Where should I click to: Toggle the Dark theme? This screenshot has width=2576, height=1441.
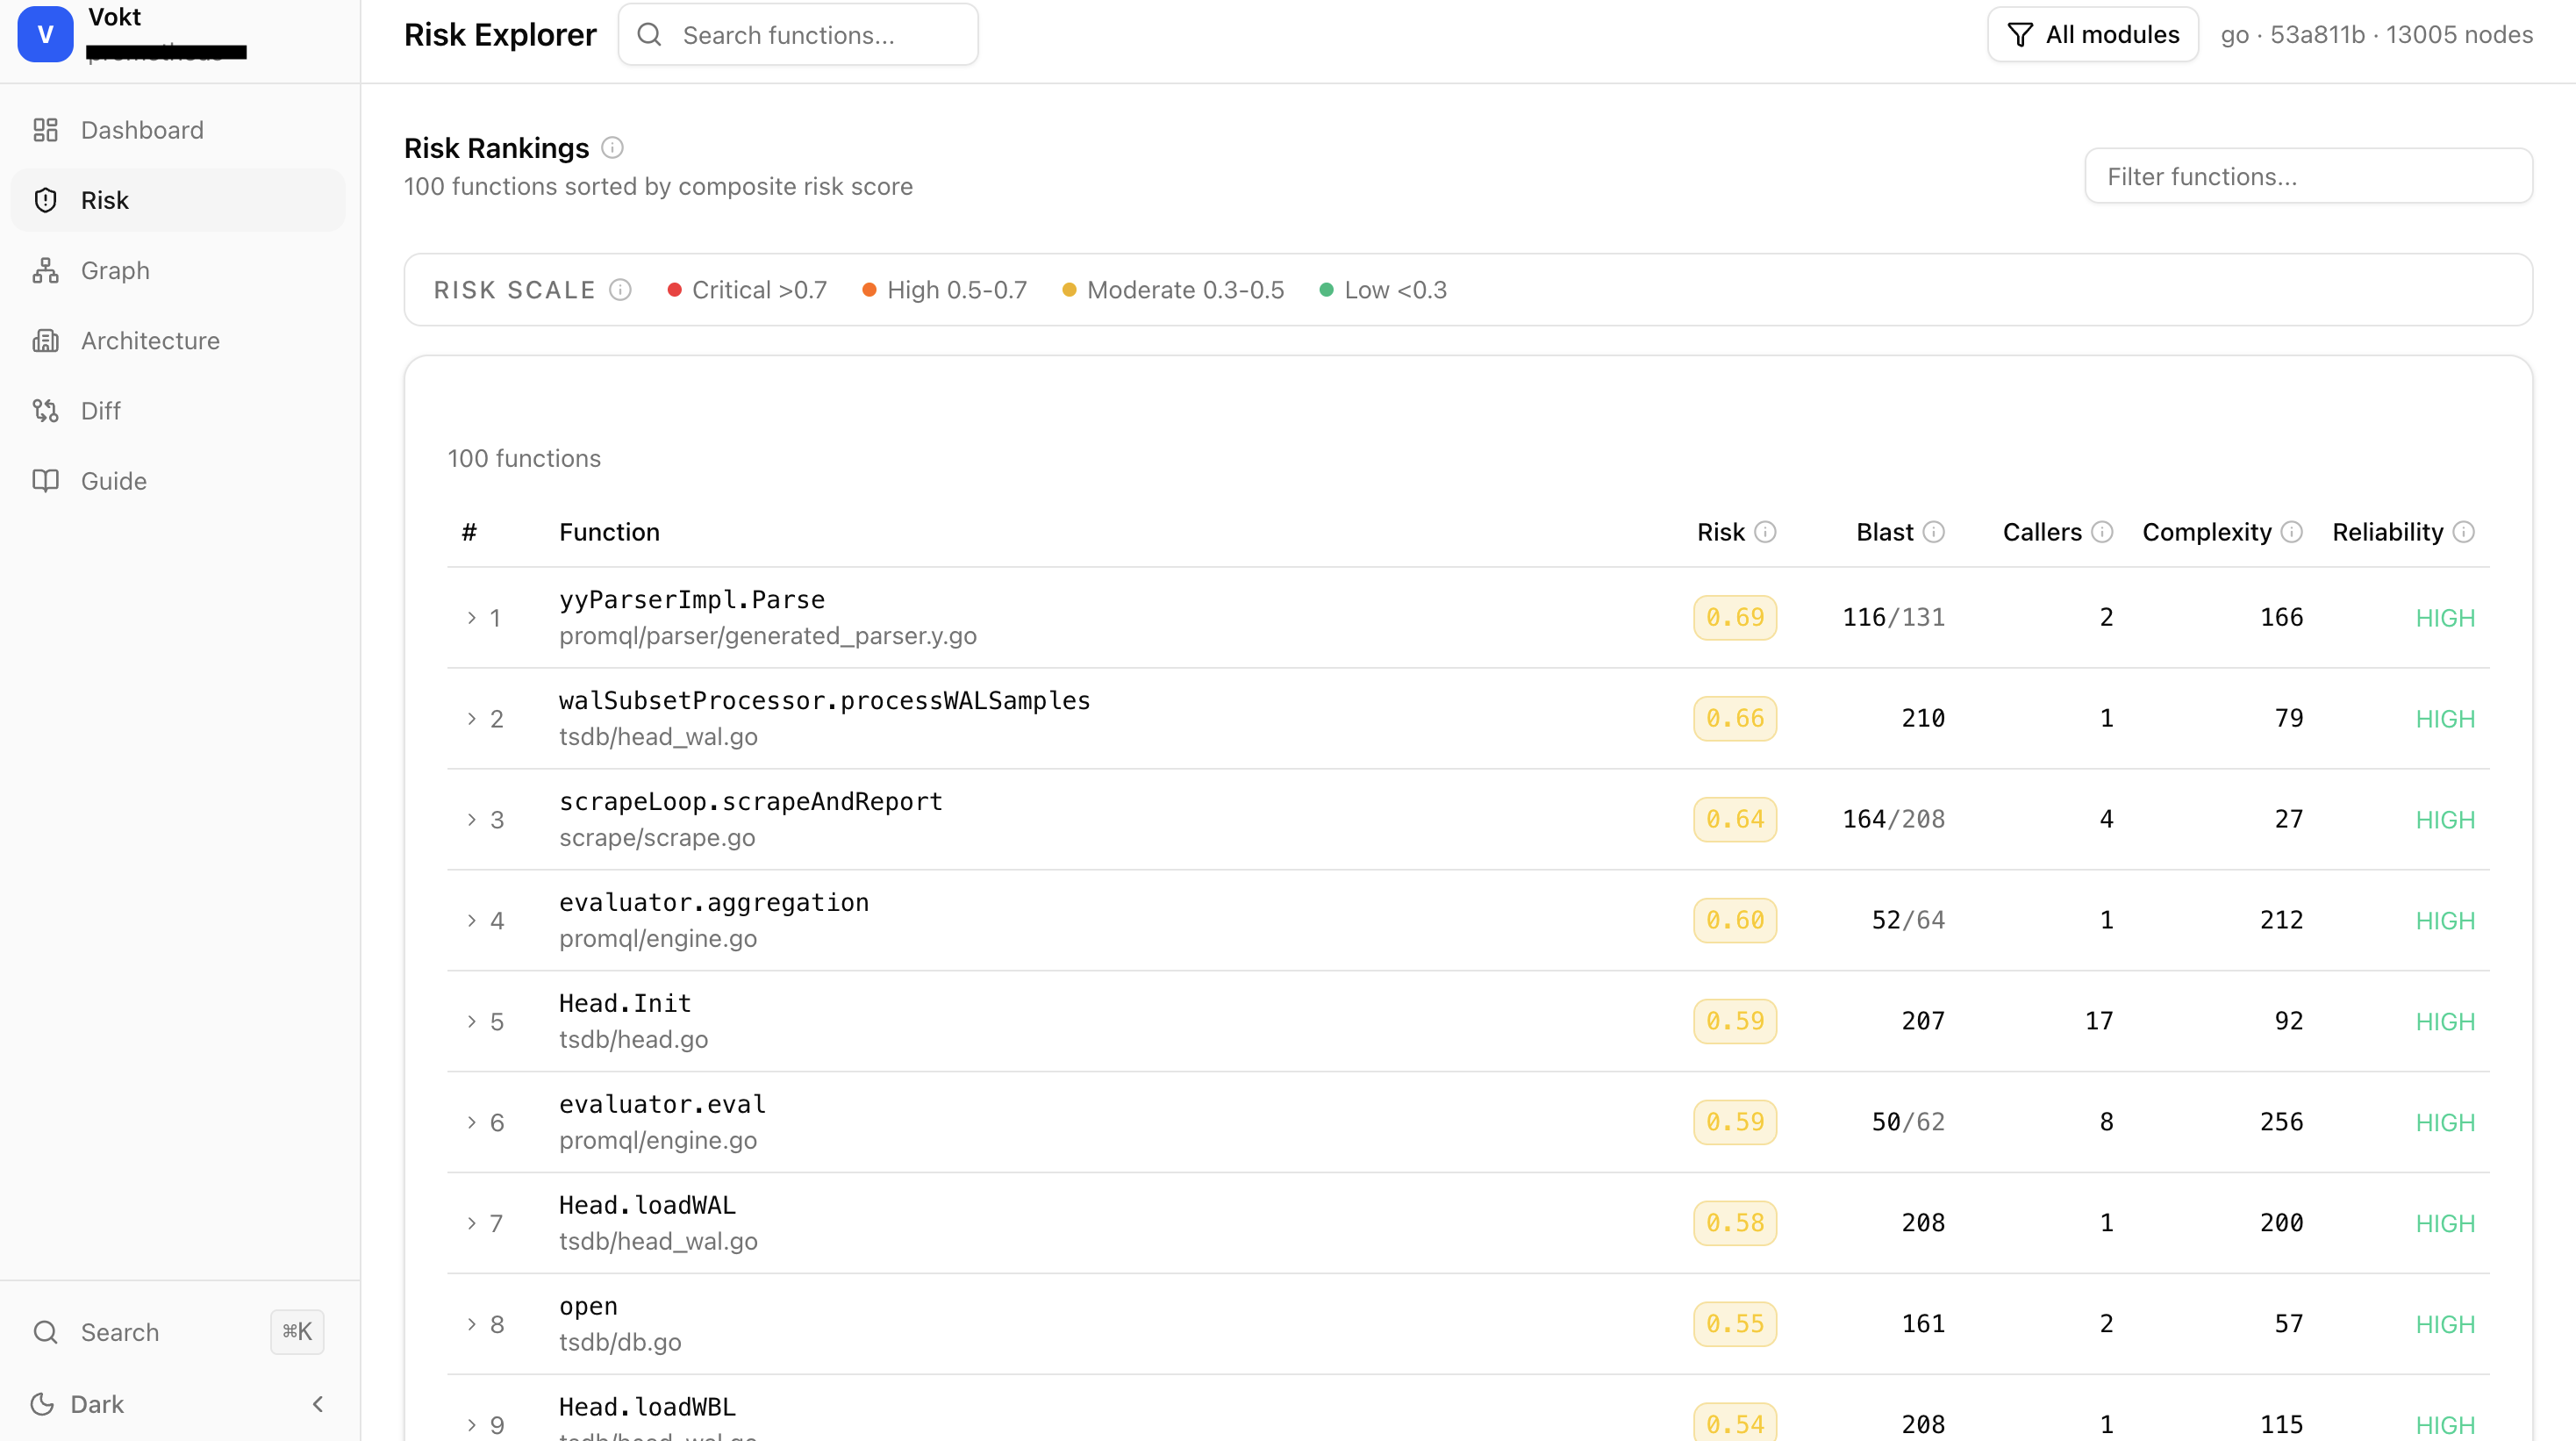pos(78,1404)
